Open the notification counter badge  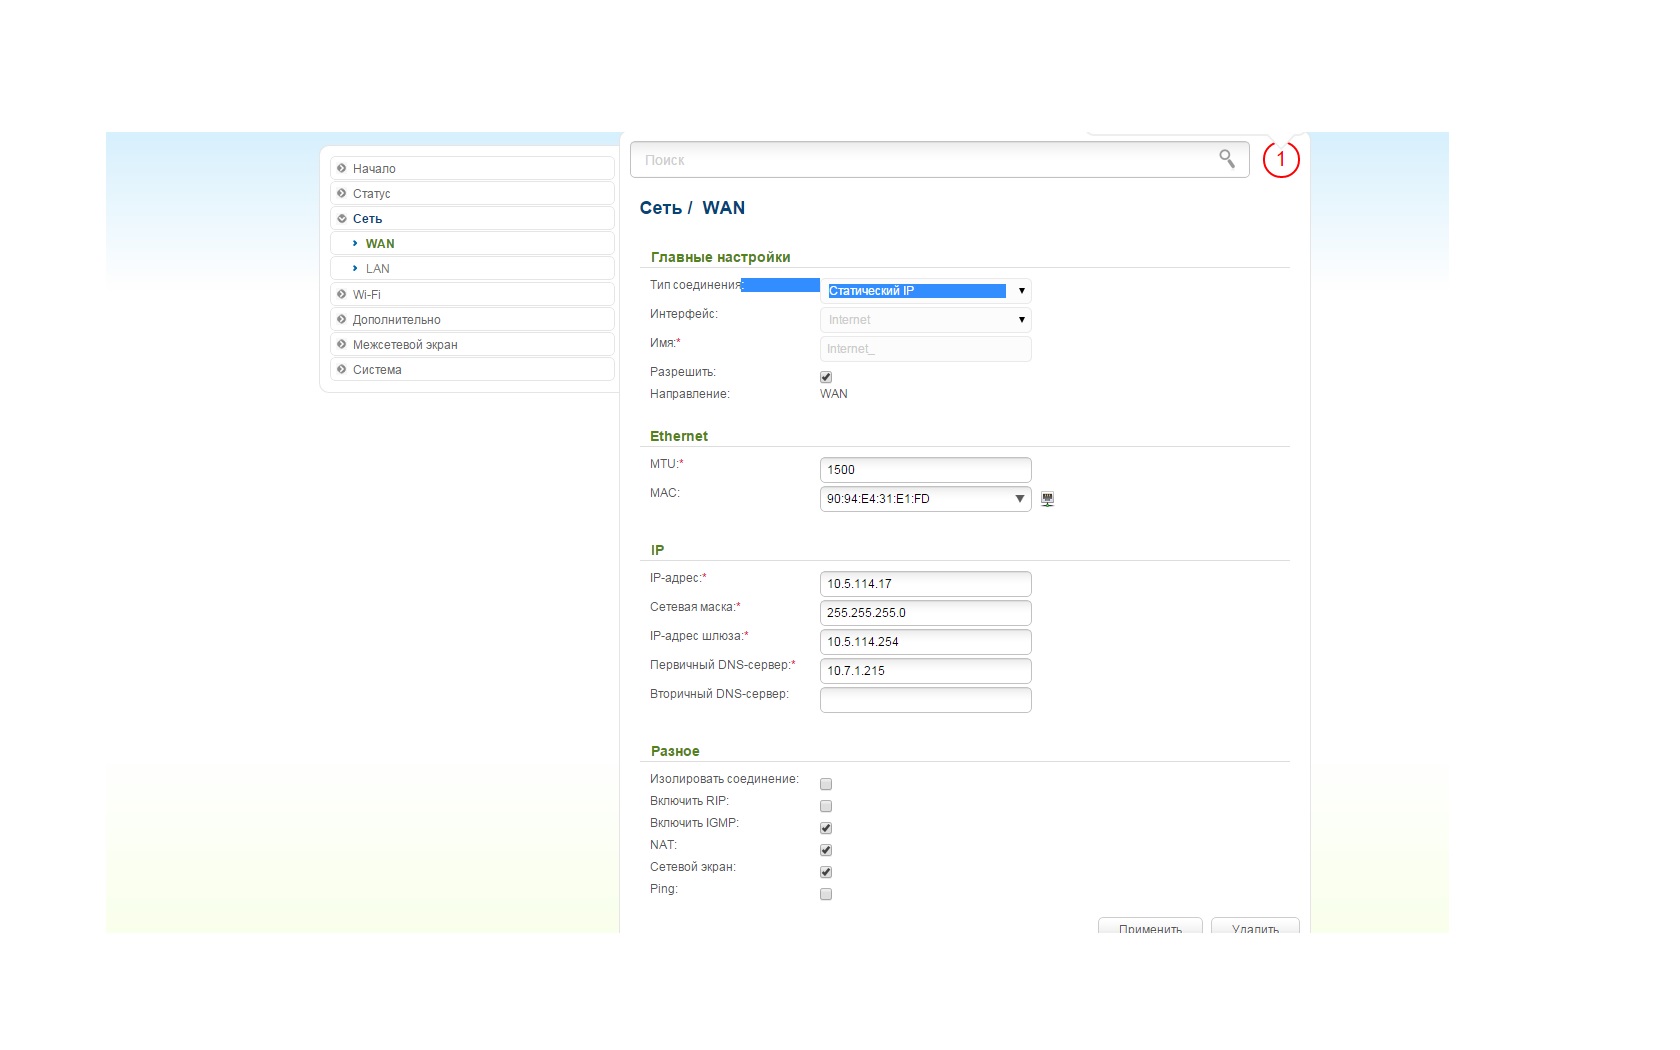pyautogui.click(x=1280, y=160)
